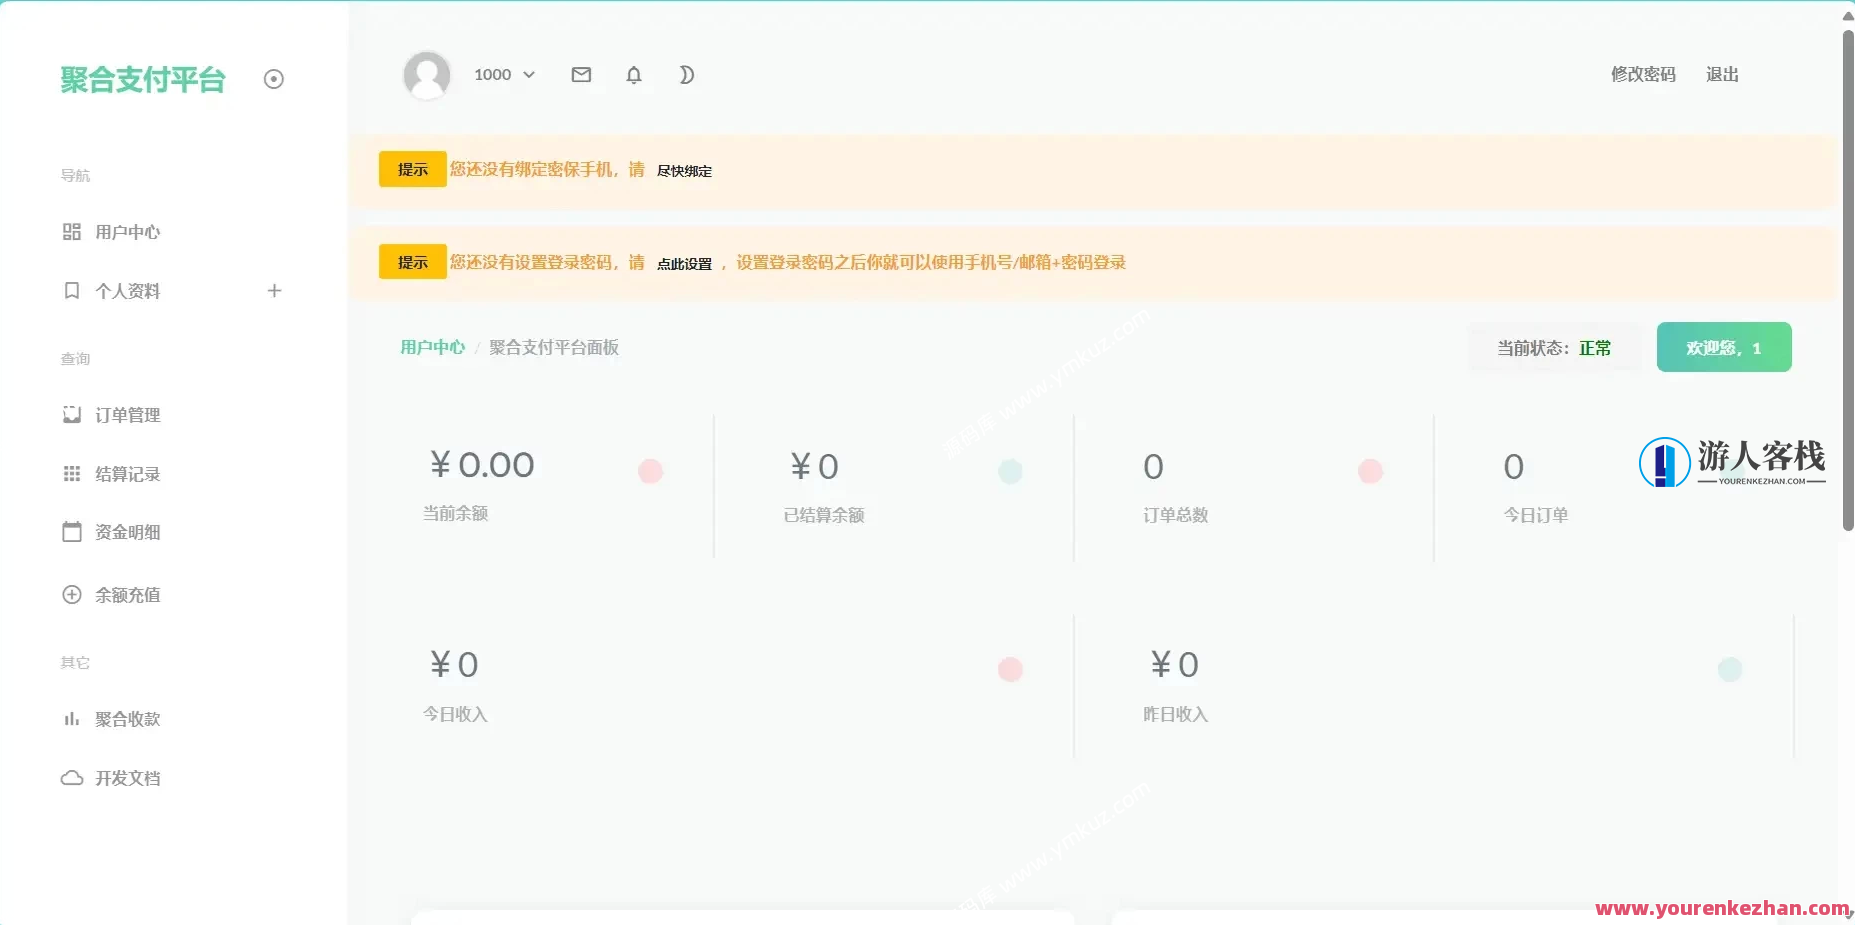1855x925 pixels.
Task: Toggle the sidebar collapse circle icon
Action: click(x=274, y=79)
